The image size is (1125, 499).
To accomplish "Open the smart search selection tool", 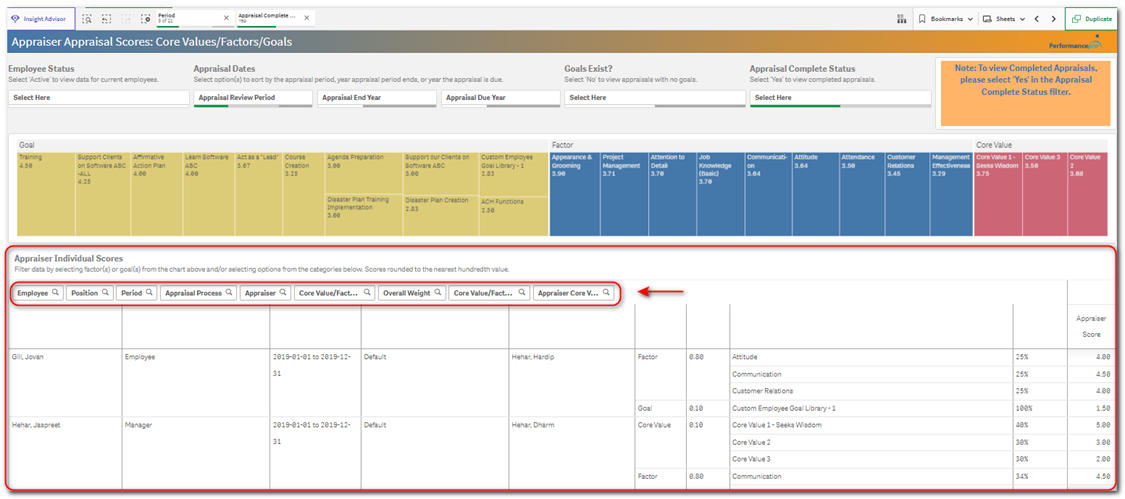I will pyautogui.click(x=88, y=19).
